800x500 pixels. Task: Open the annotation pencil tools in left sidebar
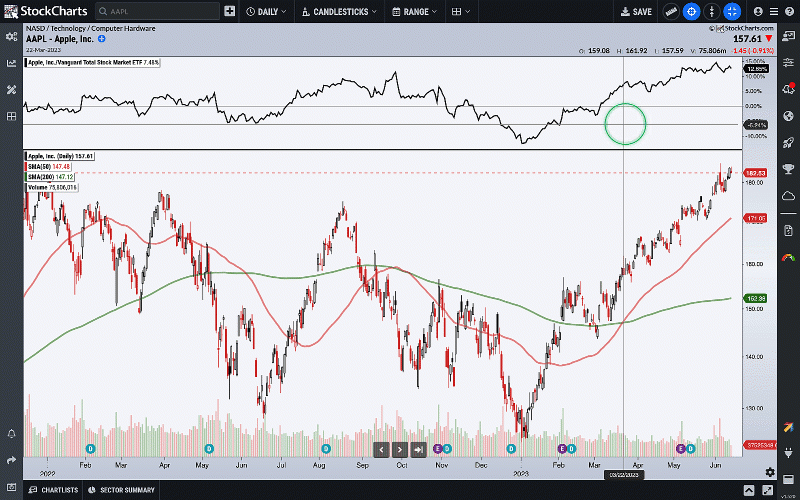11,90
